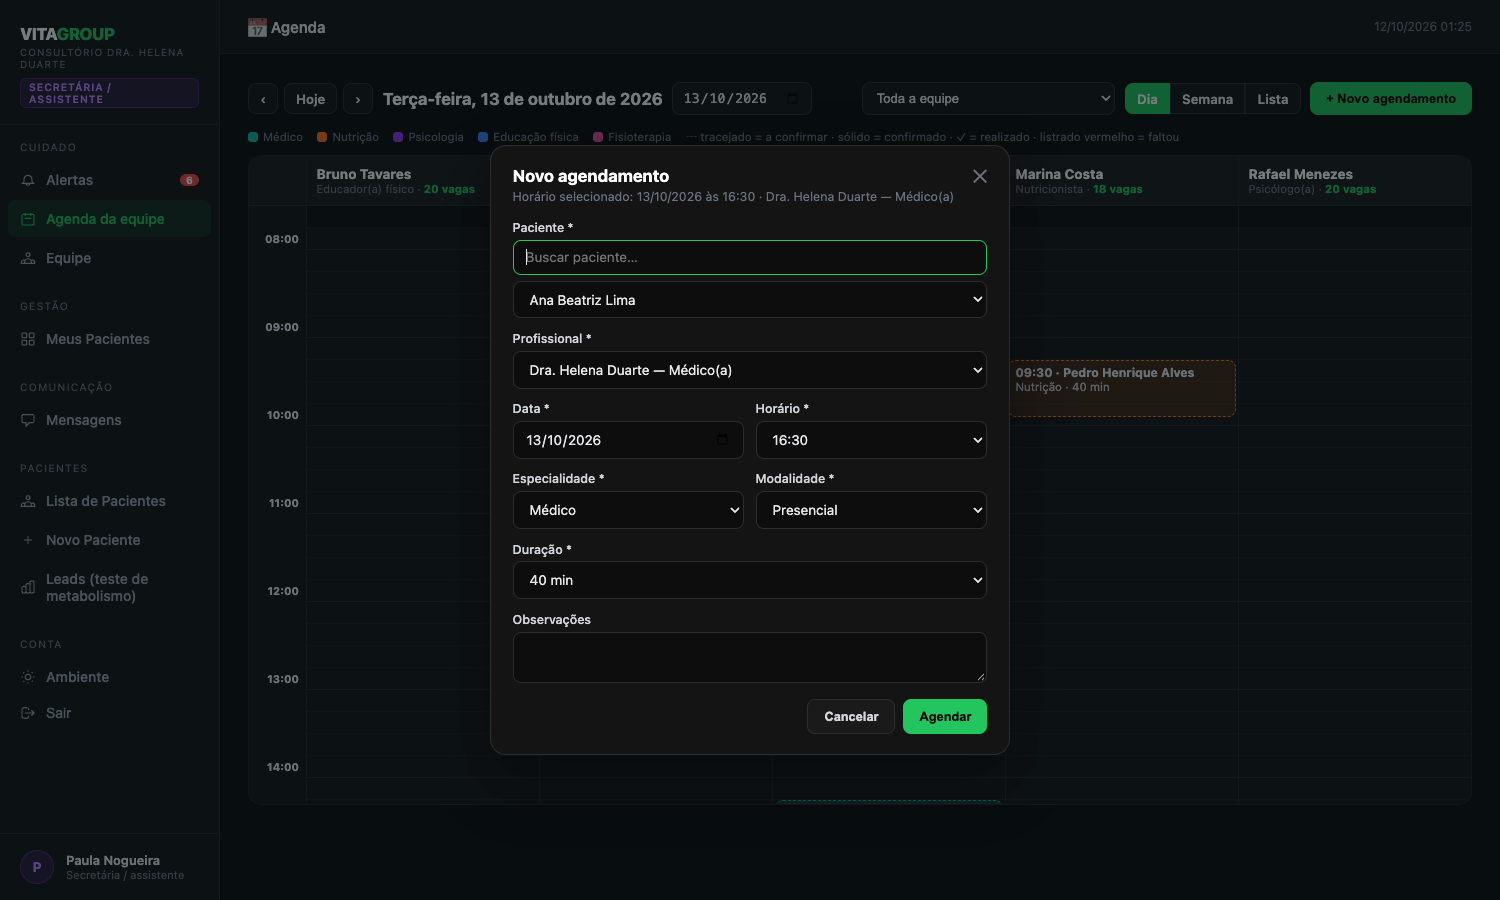The width and height of the screenshot is (1500, 900).
Task: Switch to Dia view tab
Action: [1147, 99]
